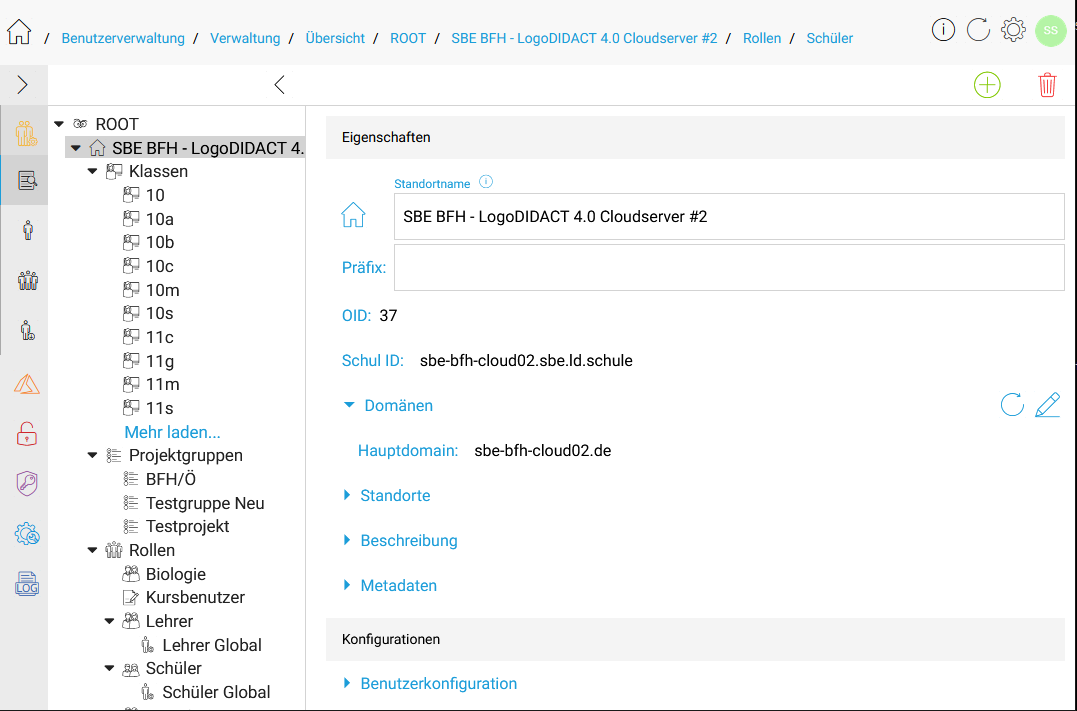Select Kursbenutzer role
The width and height of the screenshot is (1077, 711).
point(195,598)
